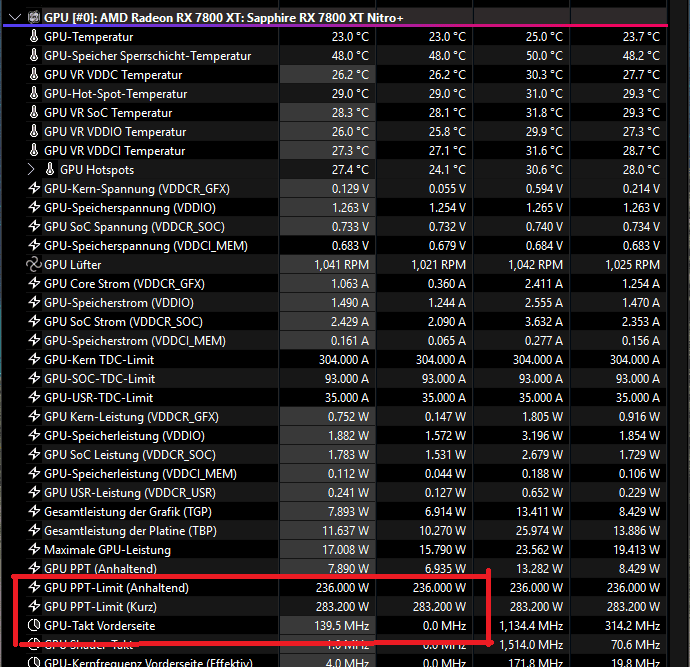
Task: Click lightning icon of Gesamtleistung der Platine (TBP)
Action: [34, 530]
